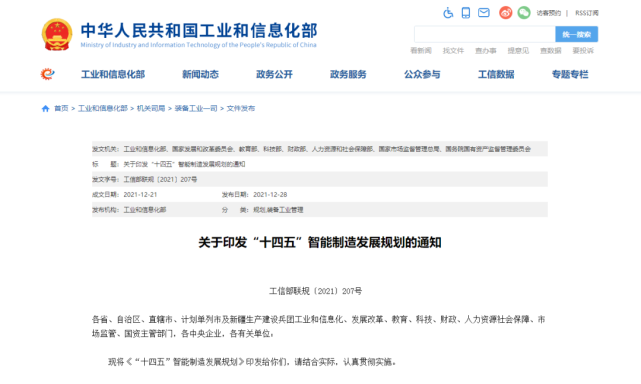
Task: Click the national emblem logo
Action: 57,34
